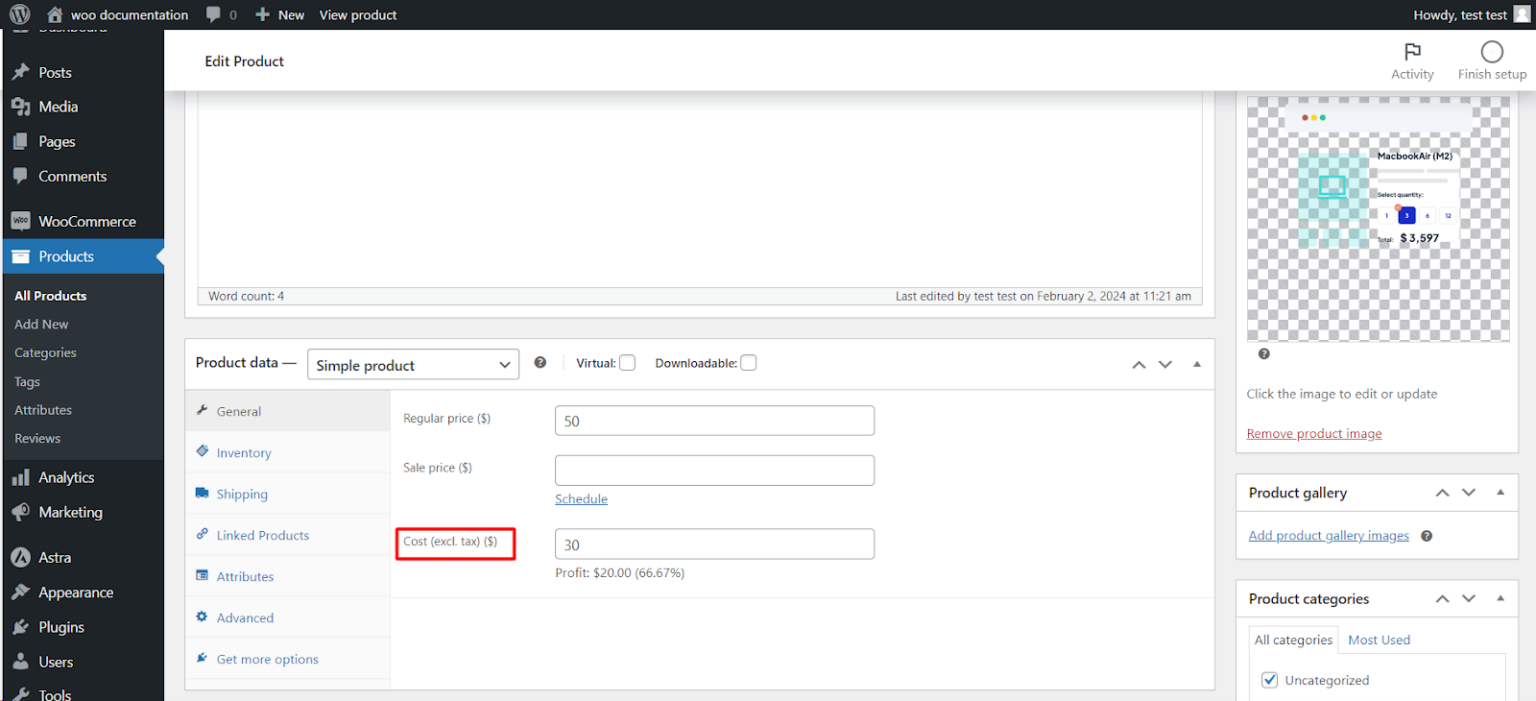Click the help icon beside Product data

tap(540, 362)
